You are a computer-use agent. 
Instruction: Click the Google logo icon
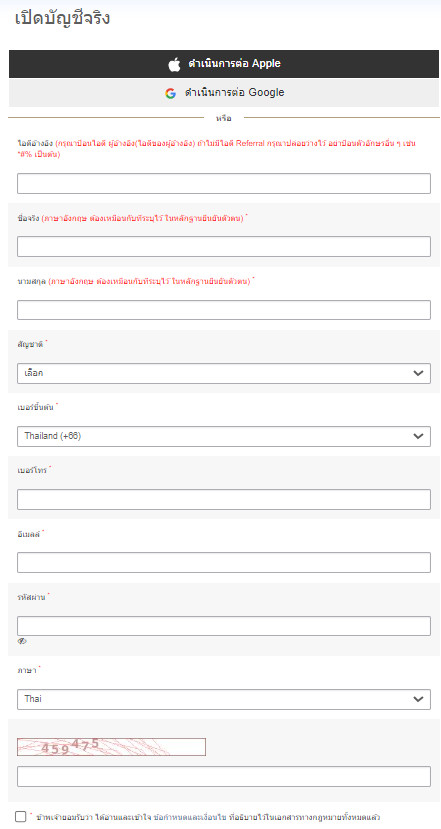click(170, 93)
